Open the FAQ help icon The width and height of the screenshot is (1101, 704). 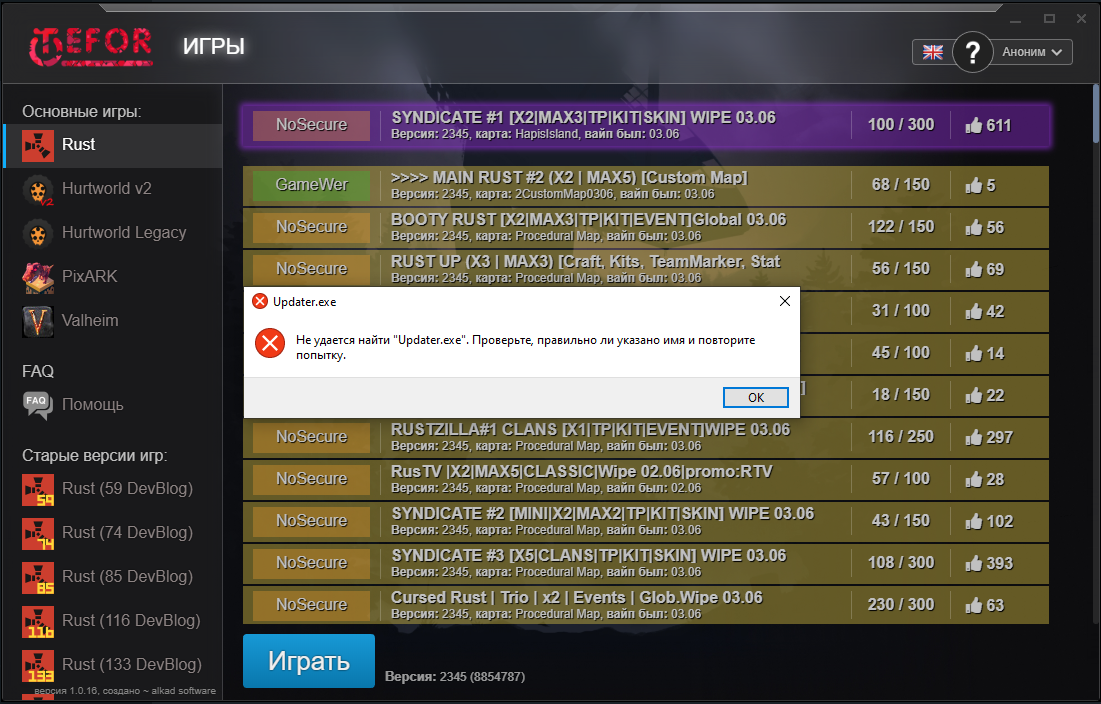(x=38, y=405)
